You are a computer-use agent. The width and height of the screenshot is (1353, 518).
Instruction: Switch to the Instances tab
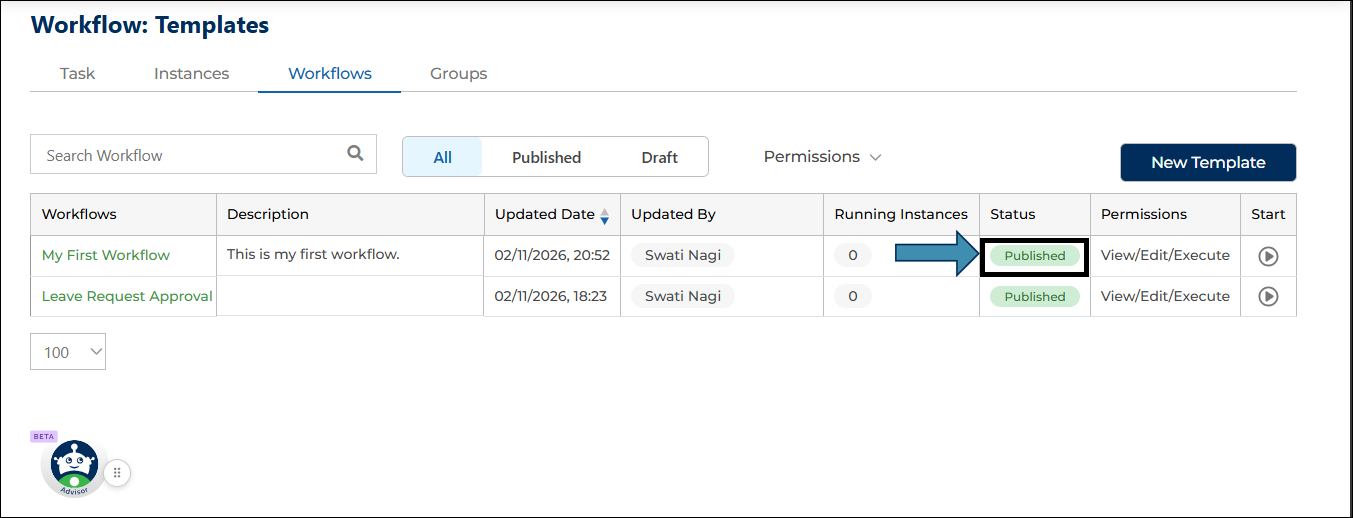point(191,73)
